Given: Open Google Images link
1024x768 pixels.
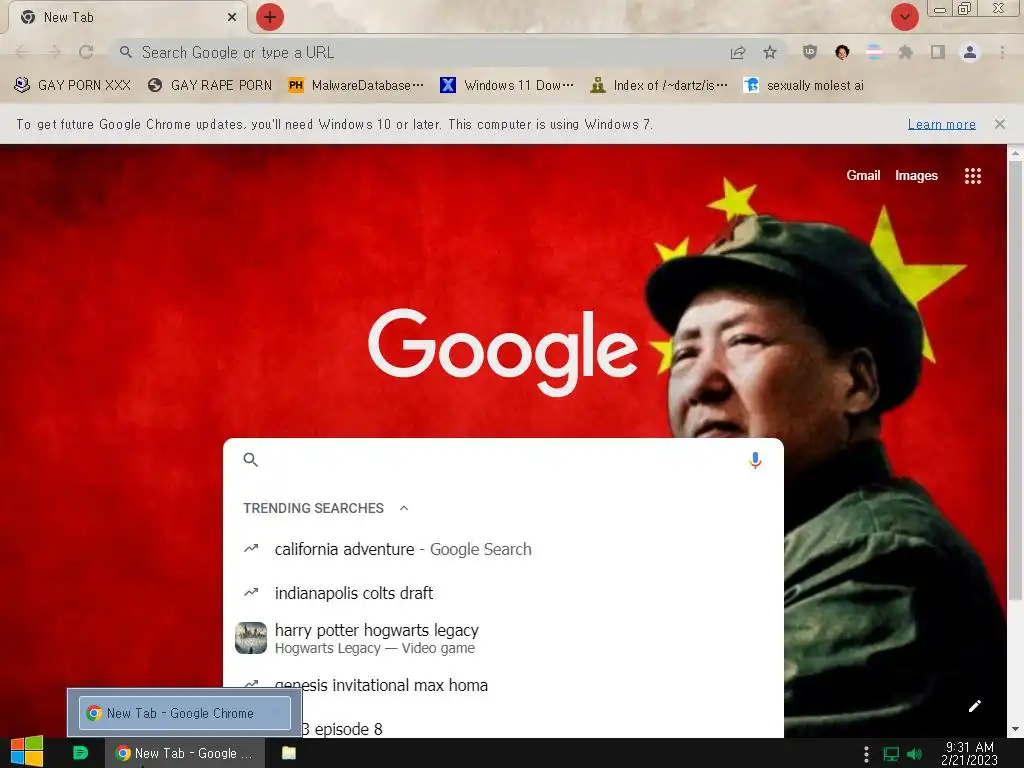Looking at the screenshot, I should pyautogui.click(x=916, y=176).
